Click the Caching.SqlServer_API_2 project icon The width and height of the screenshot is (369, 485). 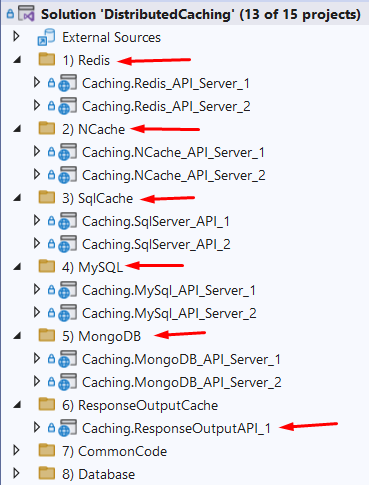point(67,244)
